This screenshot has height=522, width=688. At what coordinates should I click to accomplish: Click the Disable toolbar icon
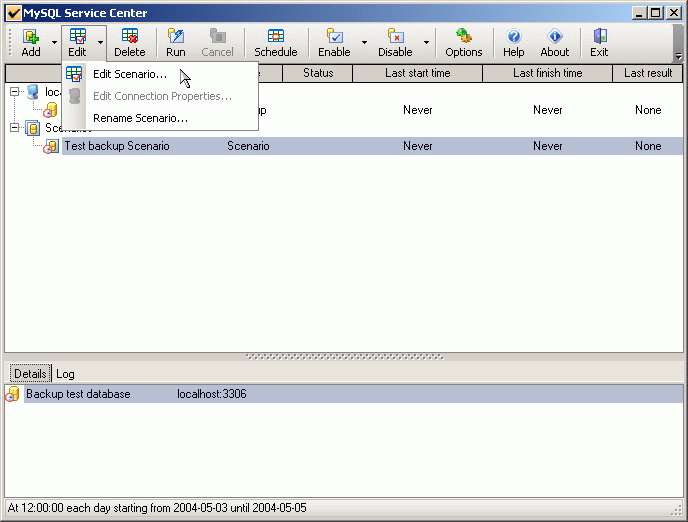pyautogui.click(x=395, y=43)
